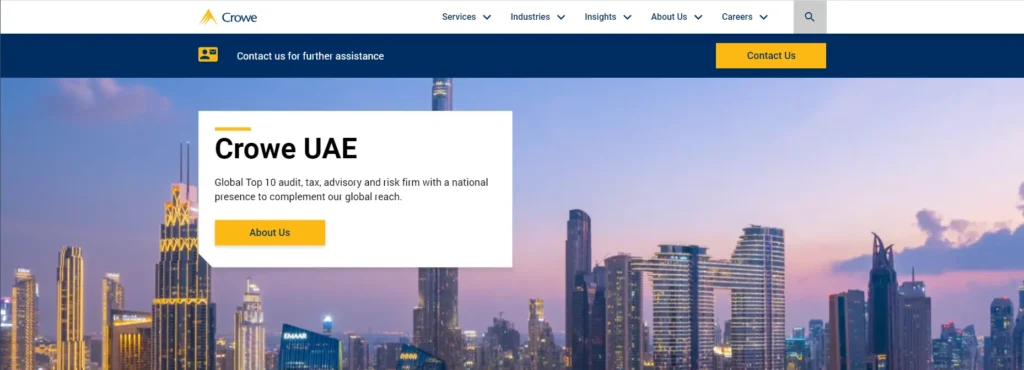This screenshot has height=370, width=1024.
Task: Click the Crowe yellow logo mark
Action: tap(208, 17)
